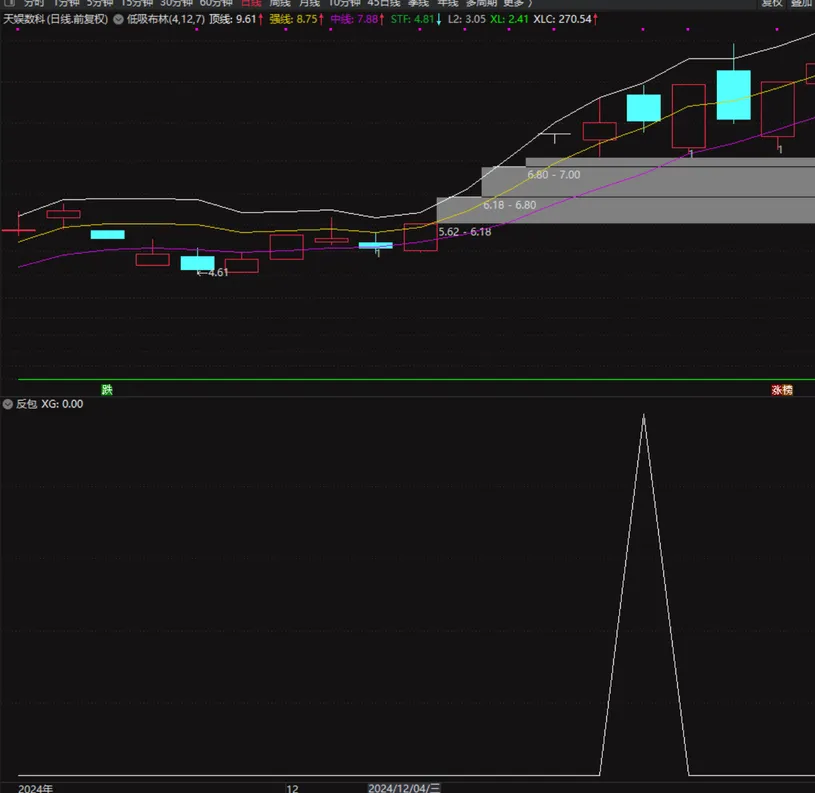The image size is (815, 793).
Task: Switch to the 60分钟 period tab
Action: point(216,3)
